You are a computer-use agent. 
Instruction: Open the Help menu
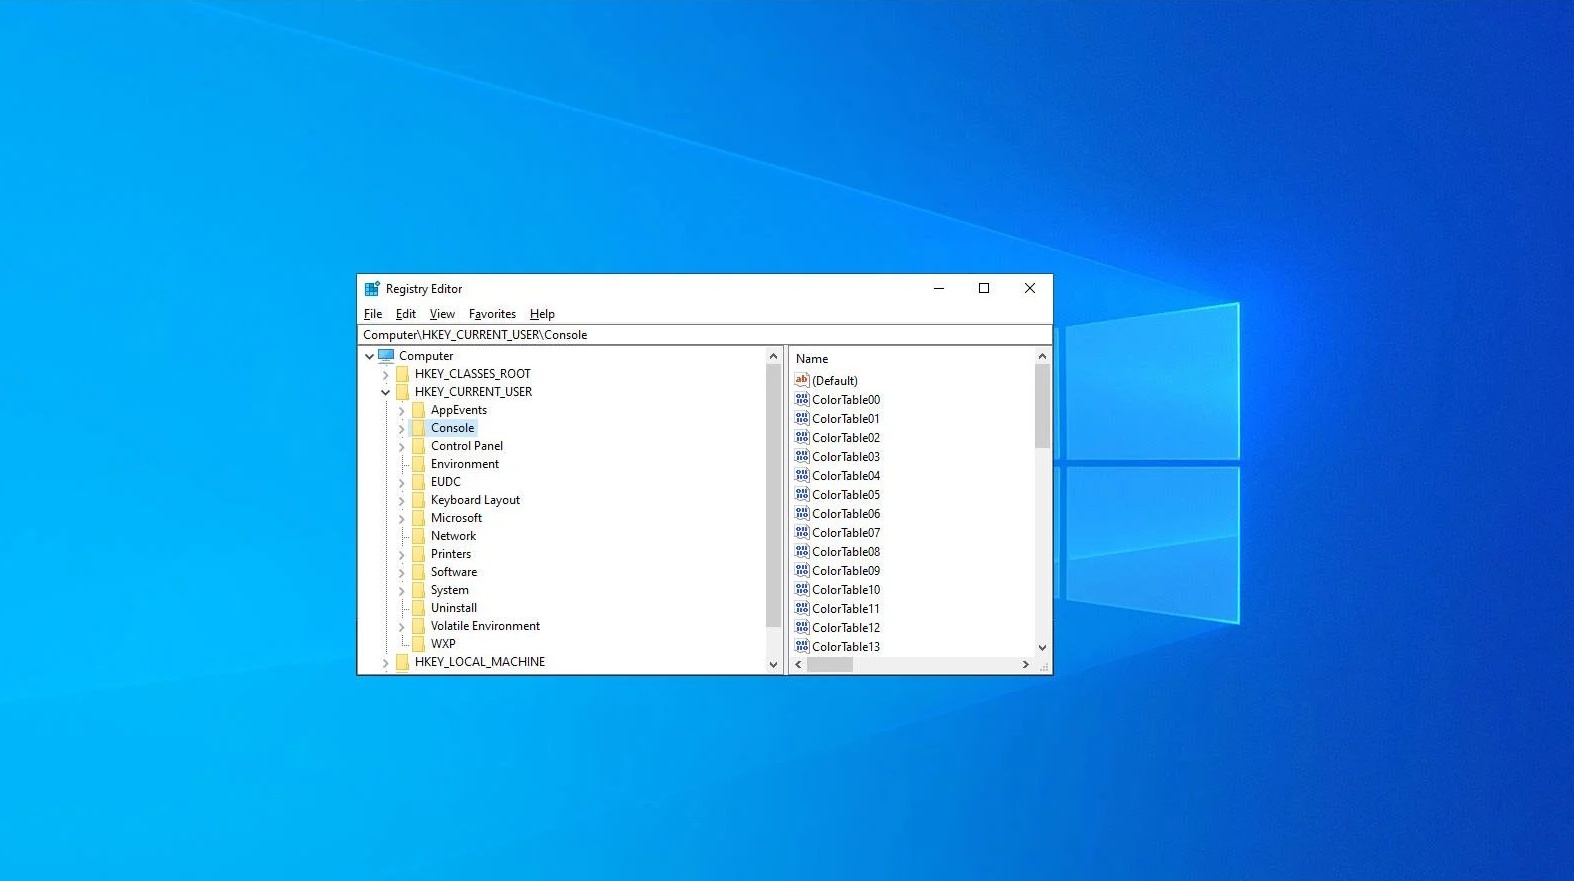542,314
